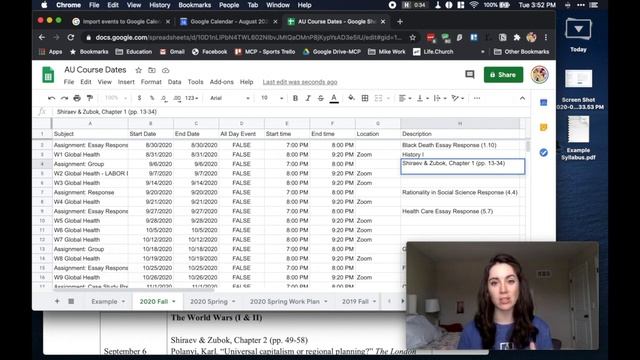The image size is (640, 360).
Task: Open horizontal align options
Action: [404, 98]
